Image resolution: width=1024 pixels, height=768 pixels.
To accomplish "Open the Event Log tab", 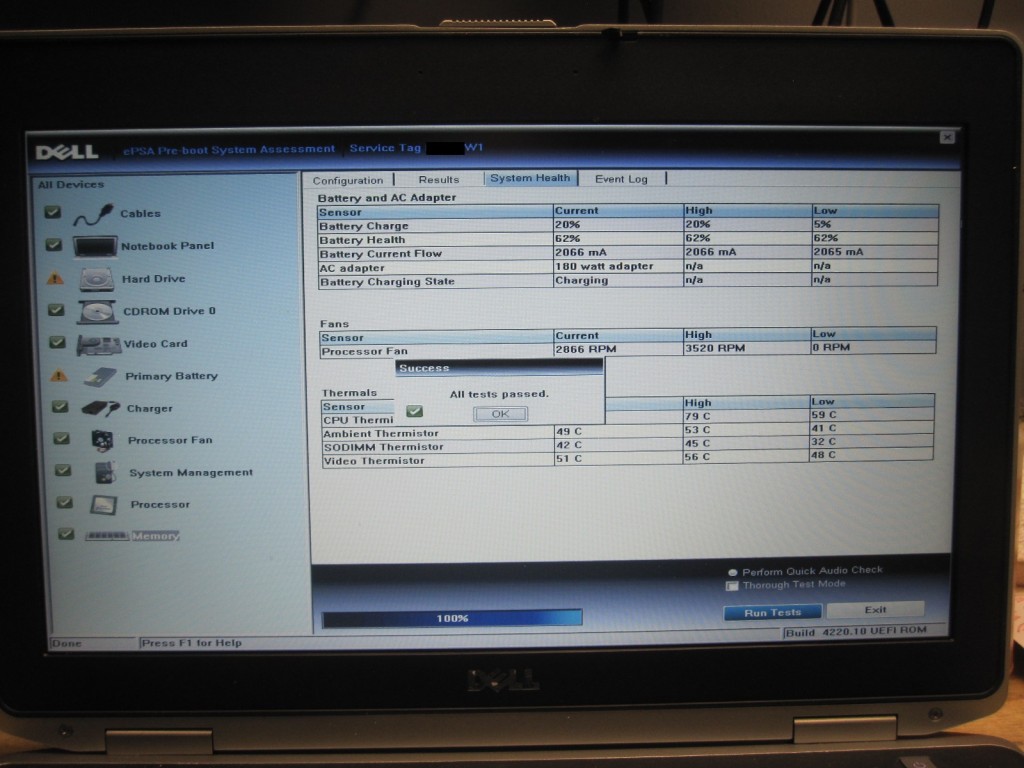I will coord(621,179).
